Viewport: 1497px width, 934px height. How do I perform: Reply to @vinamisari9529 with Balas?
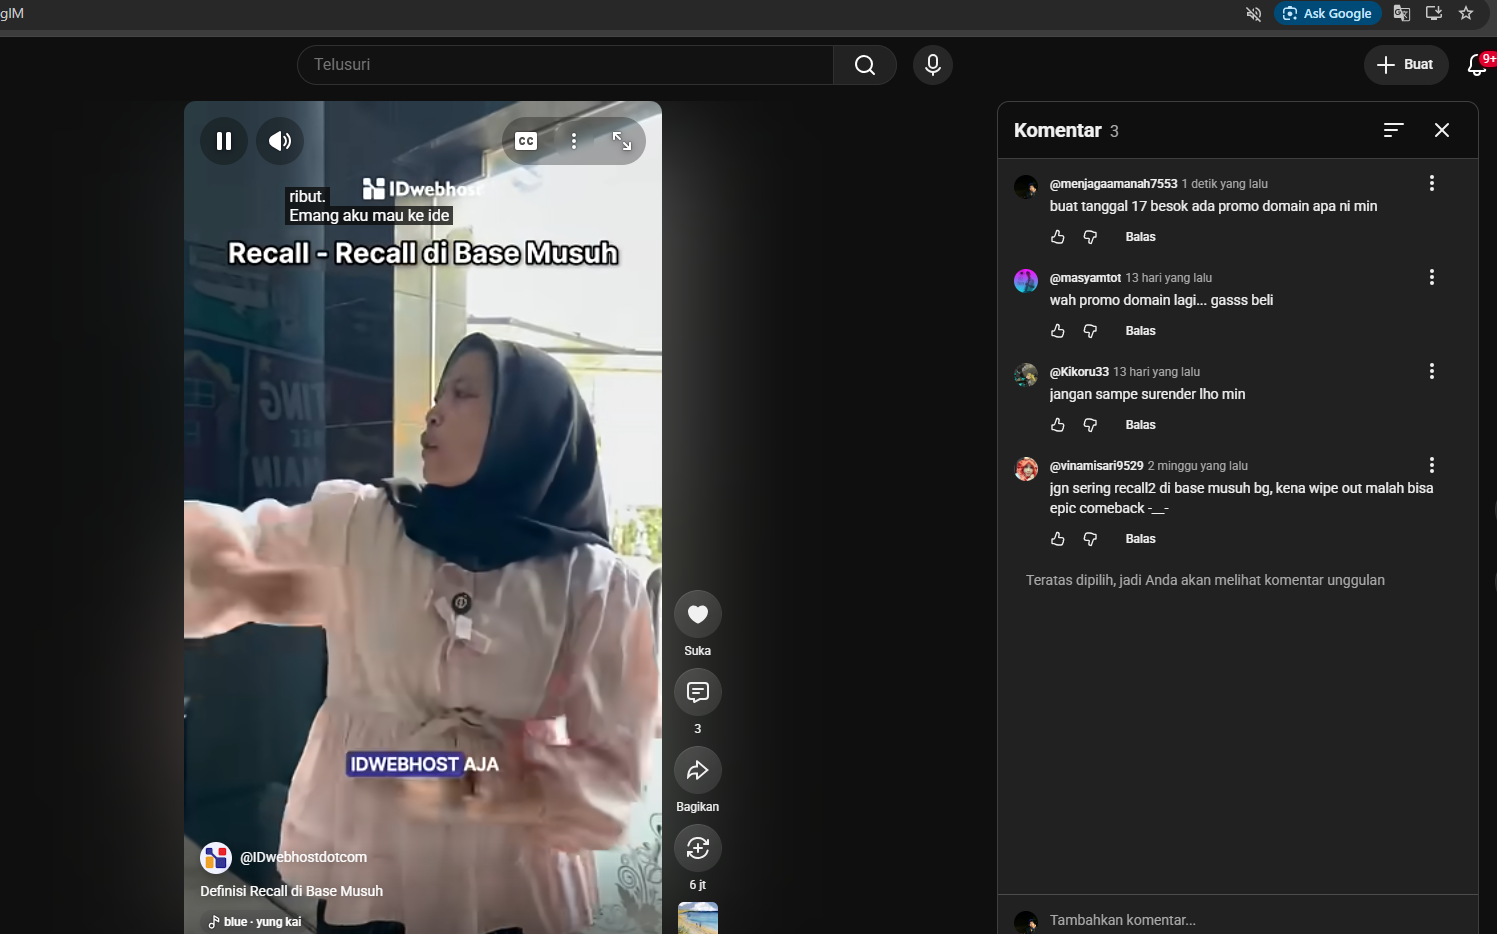point(1140,539)
